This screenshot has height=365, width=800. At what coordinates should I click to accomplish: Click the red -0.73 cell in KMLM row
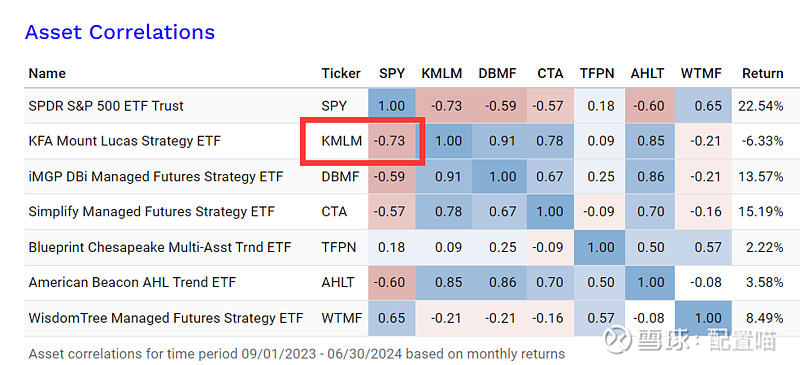tap(392, 141)
